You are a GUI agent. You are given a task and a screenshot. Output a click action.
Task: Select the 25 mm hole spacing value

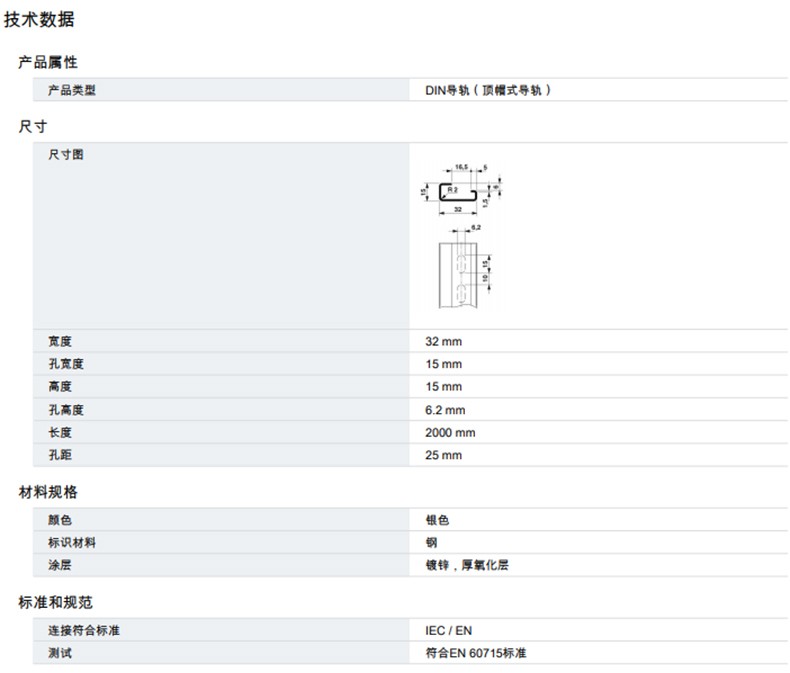tap(444, 456)
